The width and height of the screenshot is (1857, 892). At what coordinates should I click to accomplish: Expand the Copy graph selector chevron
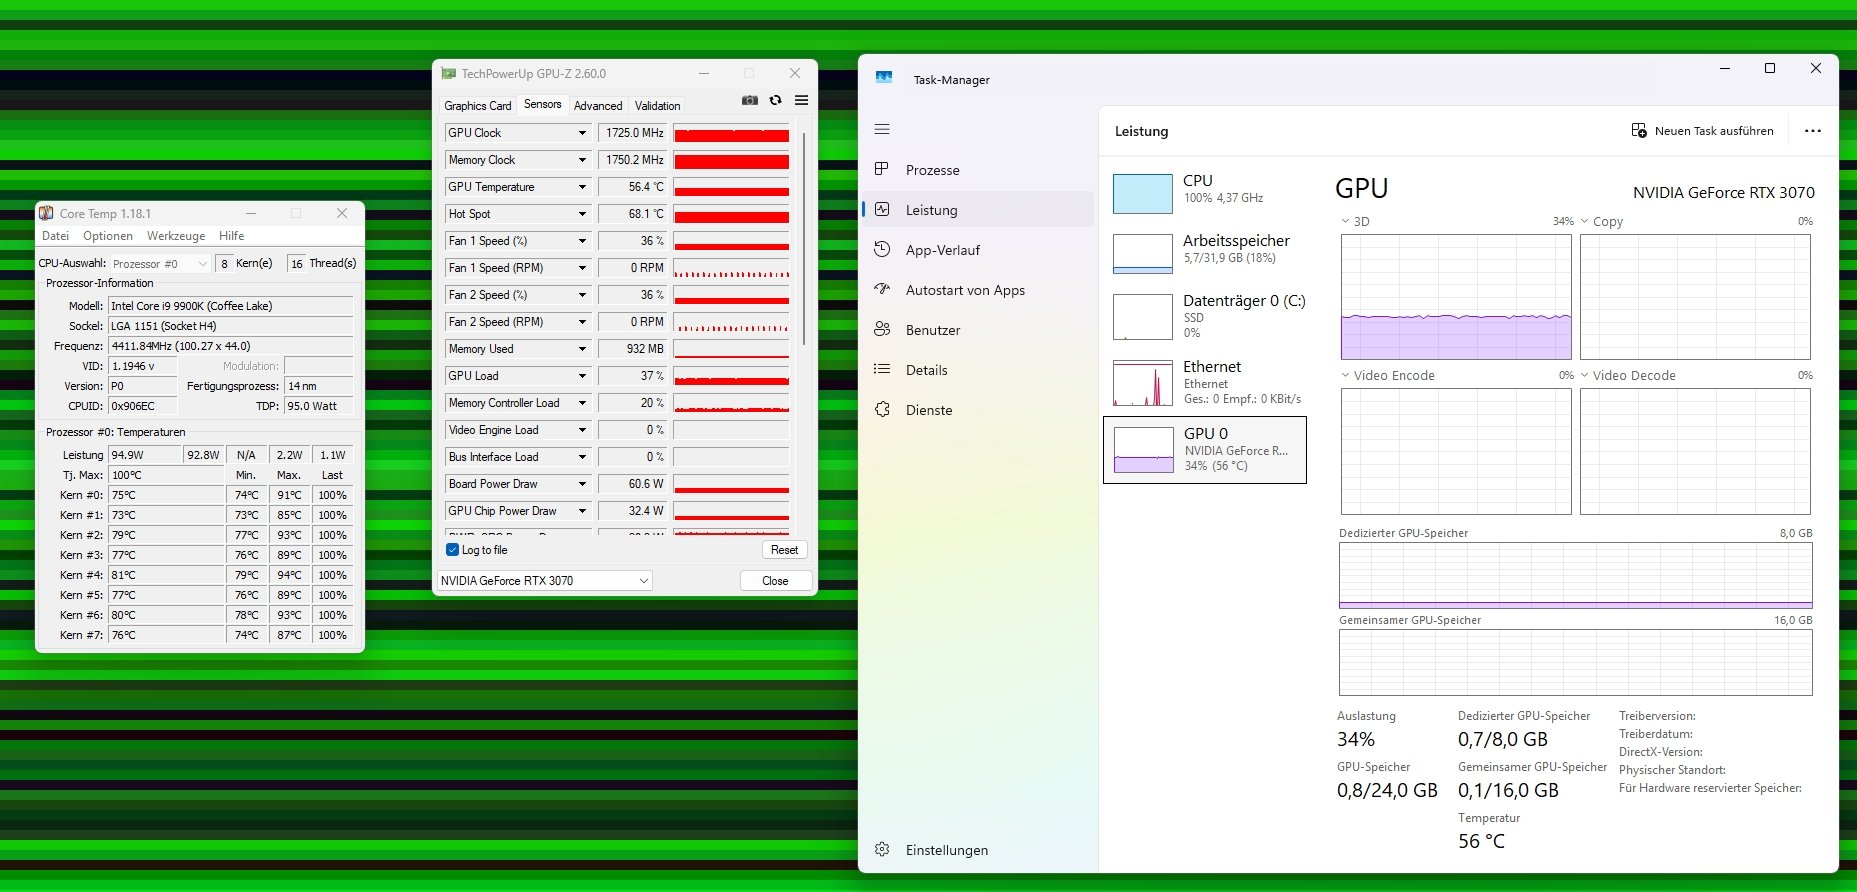(x=1585, y=221)
